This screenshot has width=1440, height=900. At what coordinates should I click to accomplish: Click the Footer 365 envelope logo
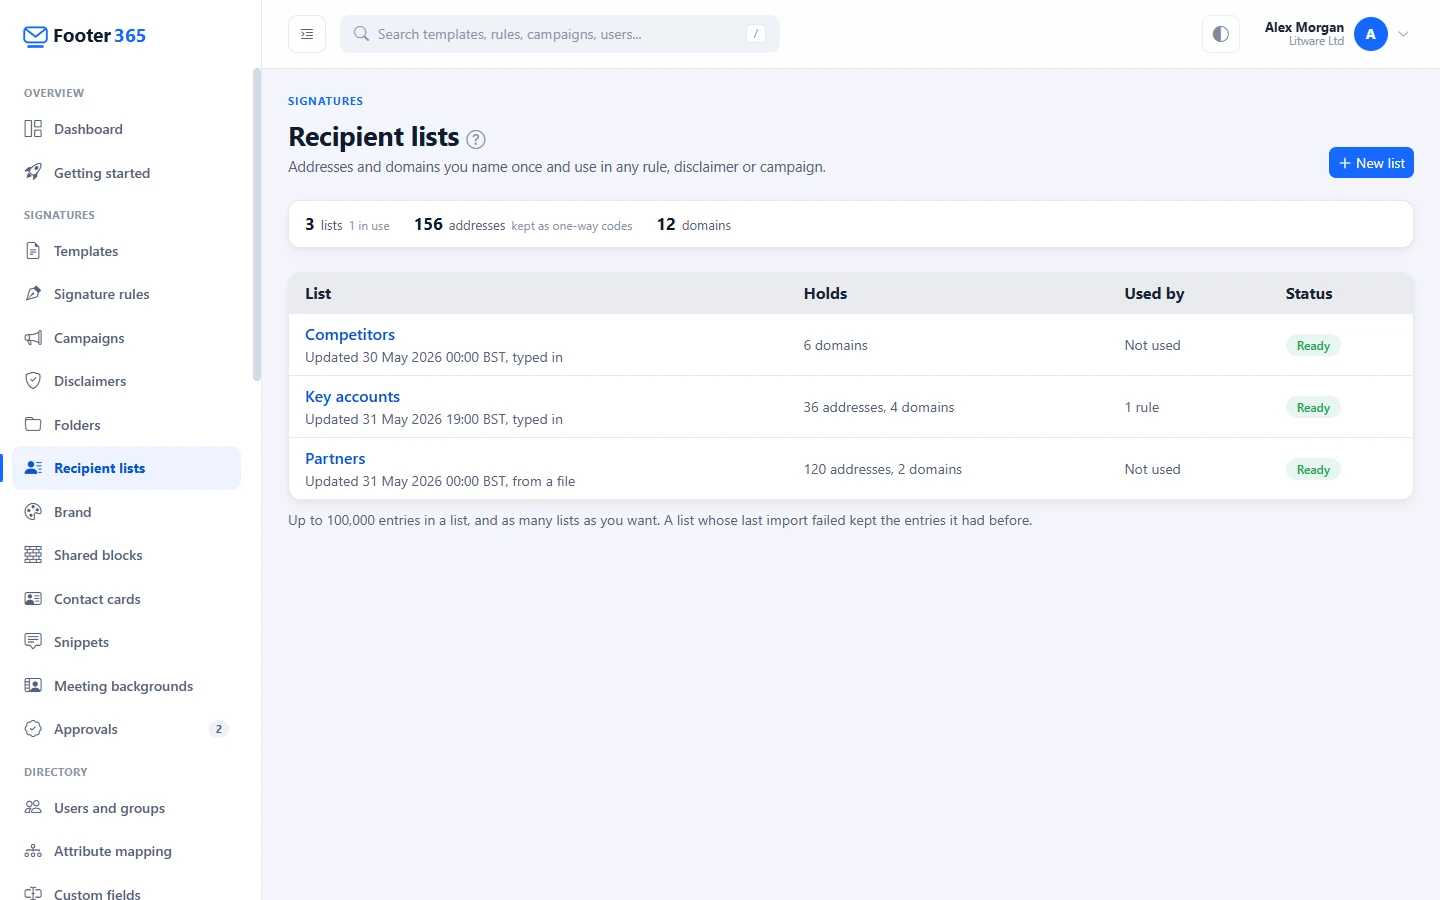coord(35,36)
